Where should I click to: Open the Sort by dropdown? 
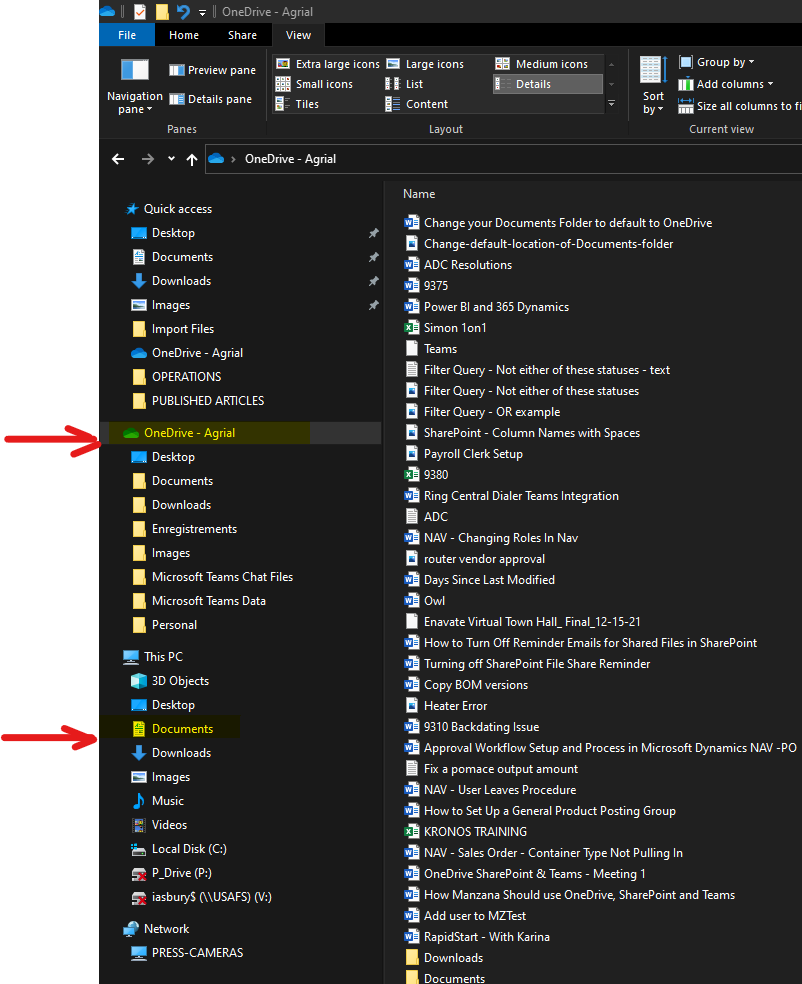653,86
